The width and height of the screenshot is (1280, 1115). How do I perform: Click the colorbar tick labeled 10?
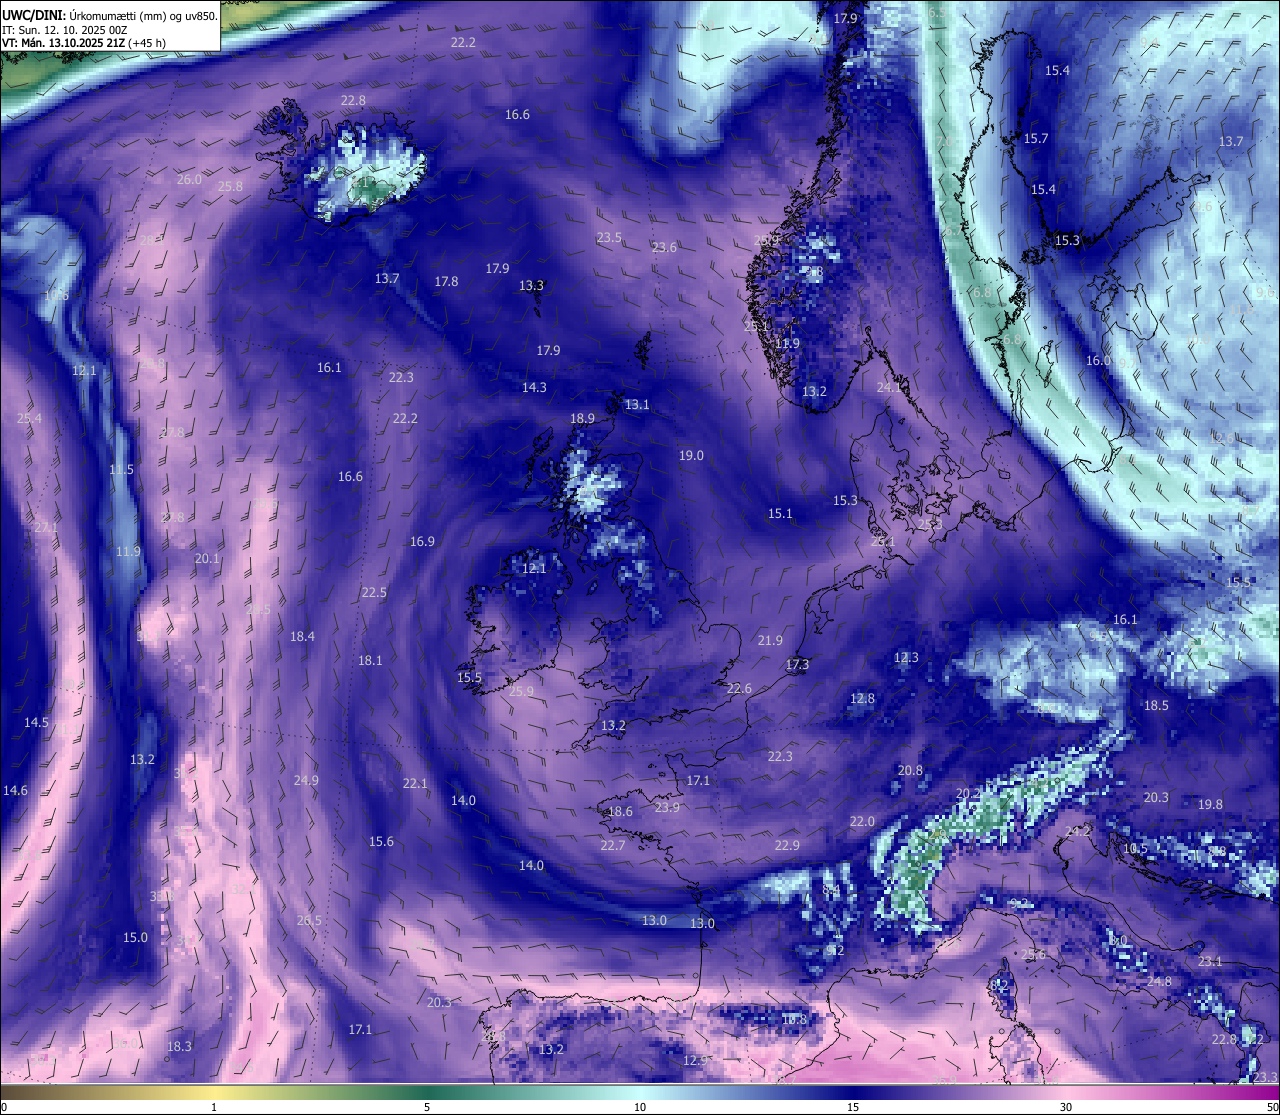tap(640, 1107)
